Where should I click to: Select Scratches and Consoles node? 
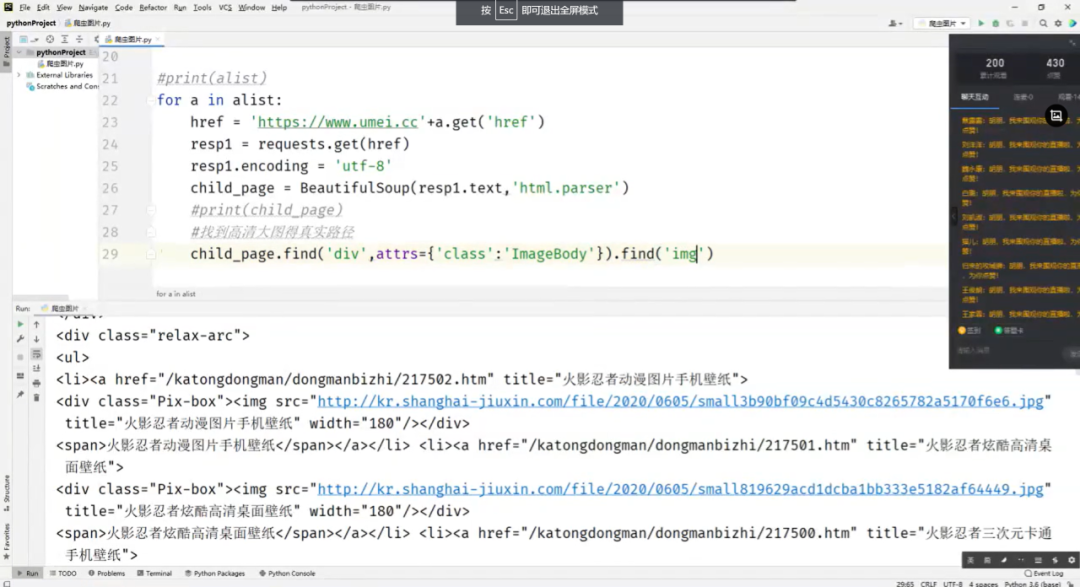click(x=63, y=87)
